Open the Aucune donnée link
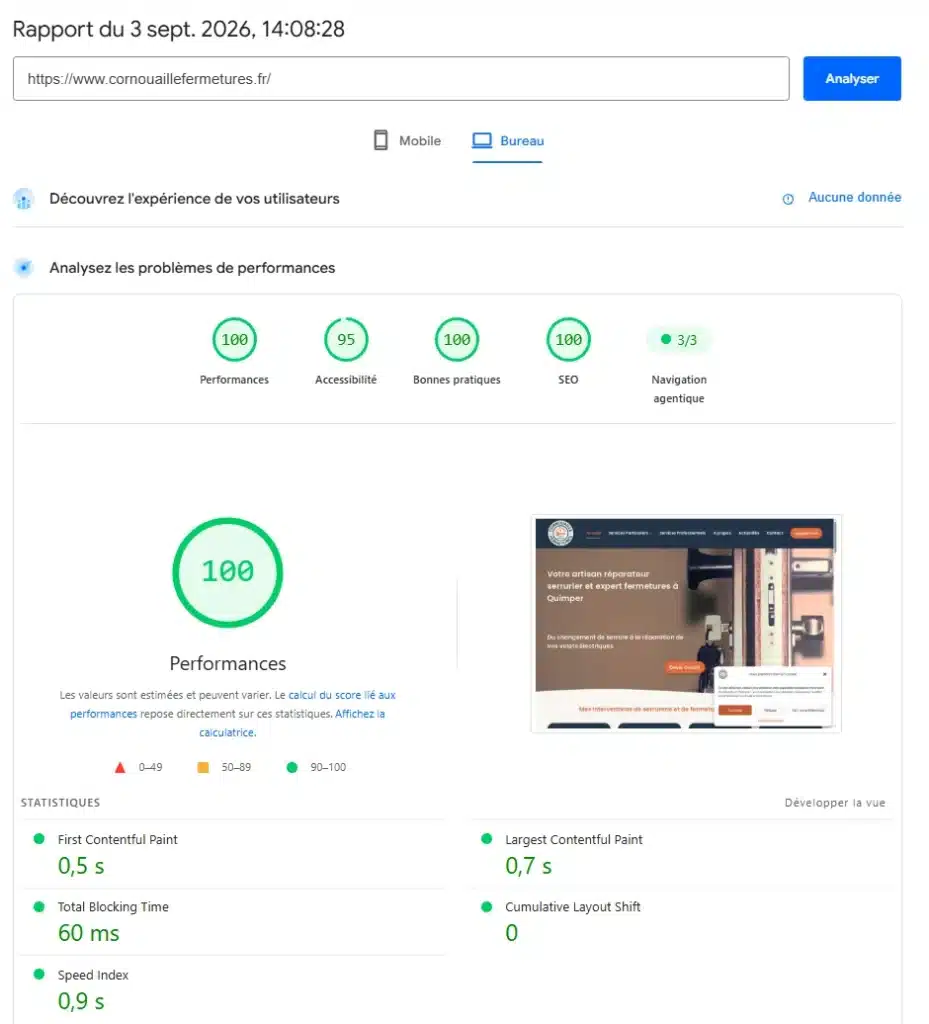The image size is (929, 1024). (x=855, y=197)
